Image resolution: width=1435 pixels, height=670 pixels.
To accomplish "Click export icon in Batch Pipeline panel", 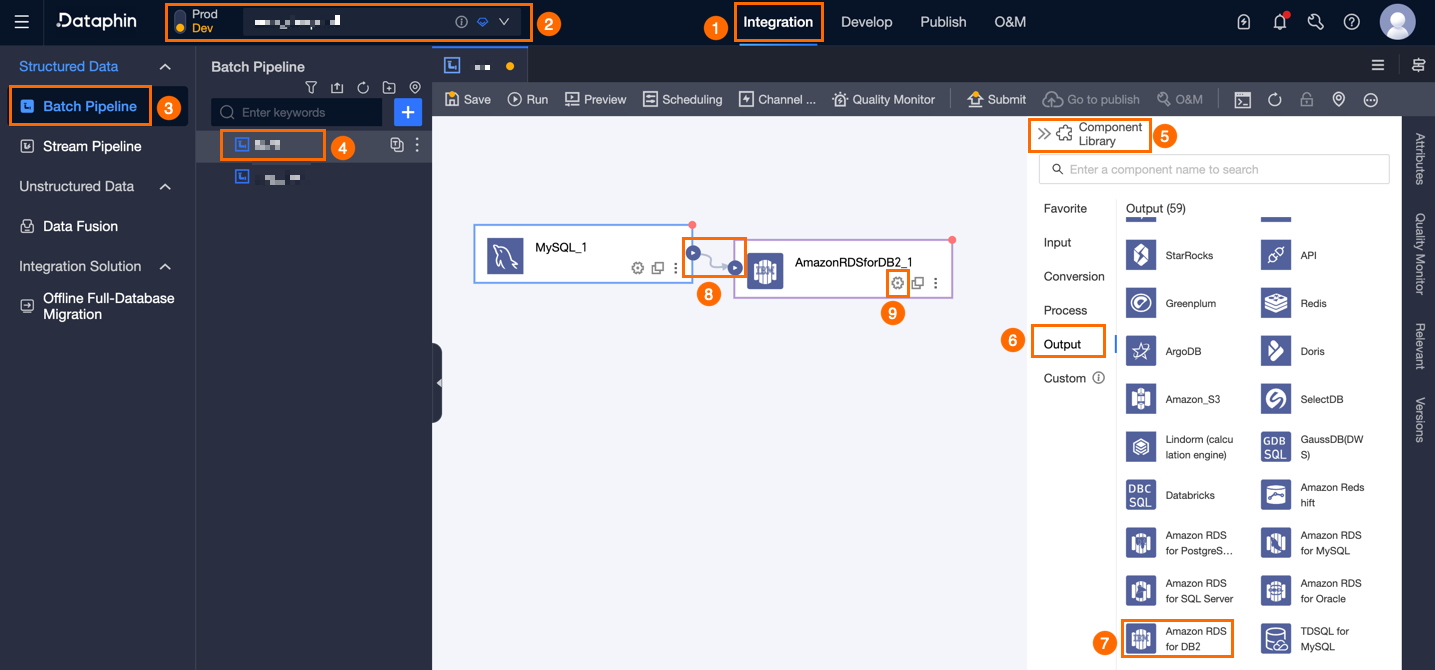I will (337, 88).
